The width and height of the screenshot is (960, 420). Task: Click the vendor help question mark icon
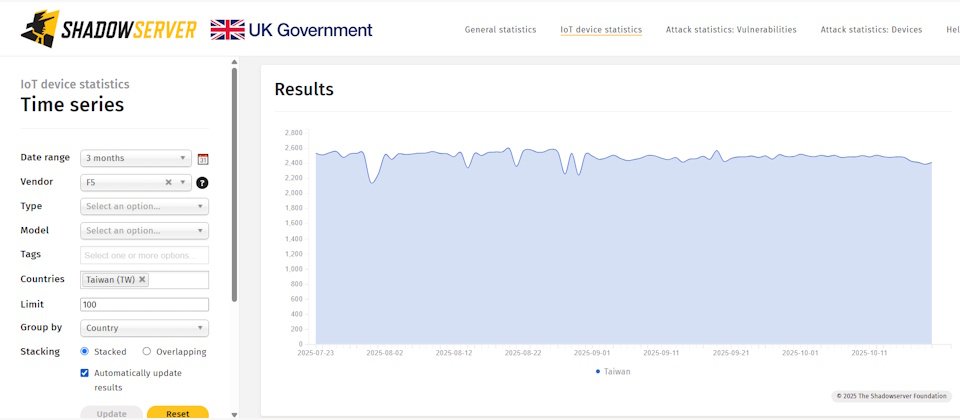(202, 183)
